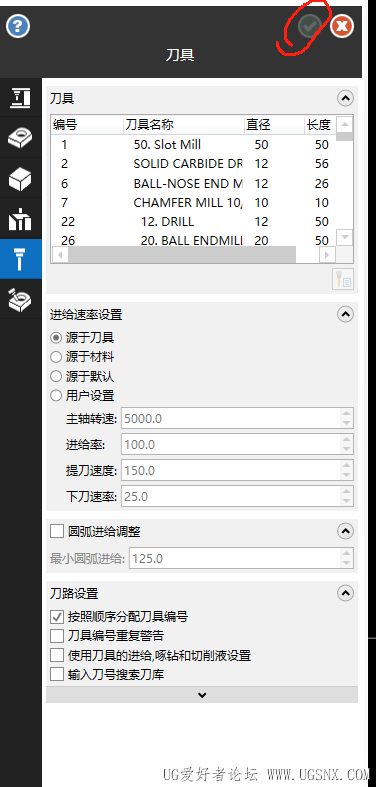Image resolution: width=376 pixels, height=787 pixels.
Task: Collapse the 刀路设置 section
Action: [345, 594]
